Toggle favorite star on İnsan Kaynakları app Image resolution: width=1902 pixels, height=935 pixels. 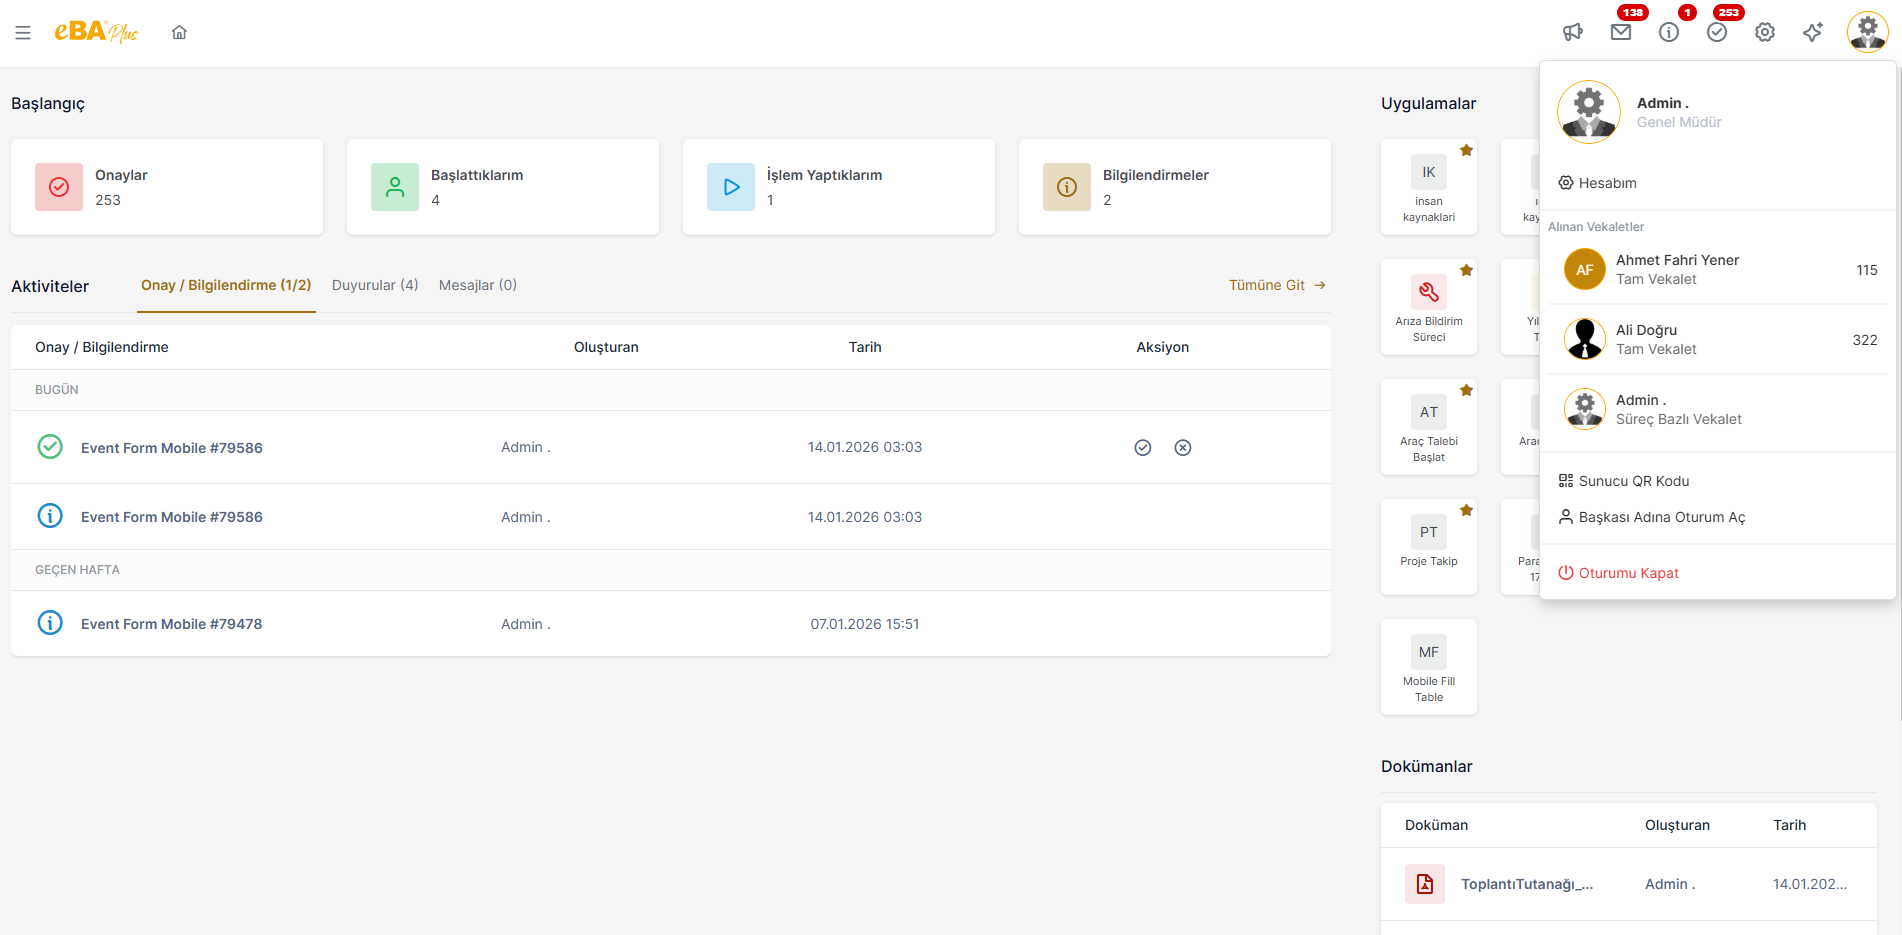(x=1466, y=150)
